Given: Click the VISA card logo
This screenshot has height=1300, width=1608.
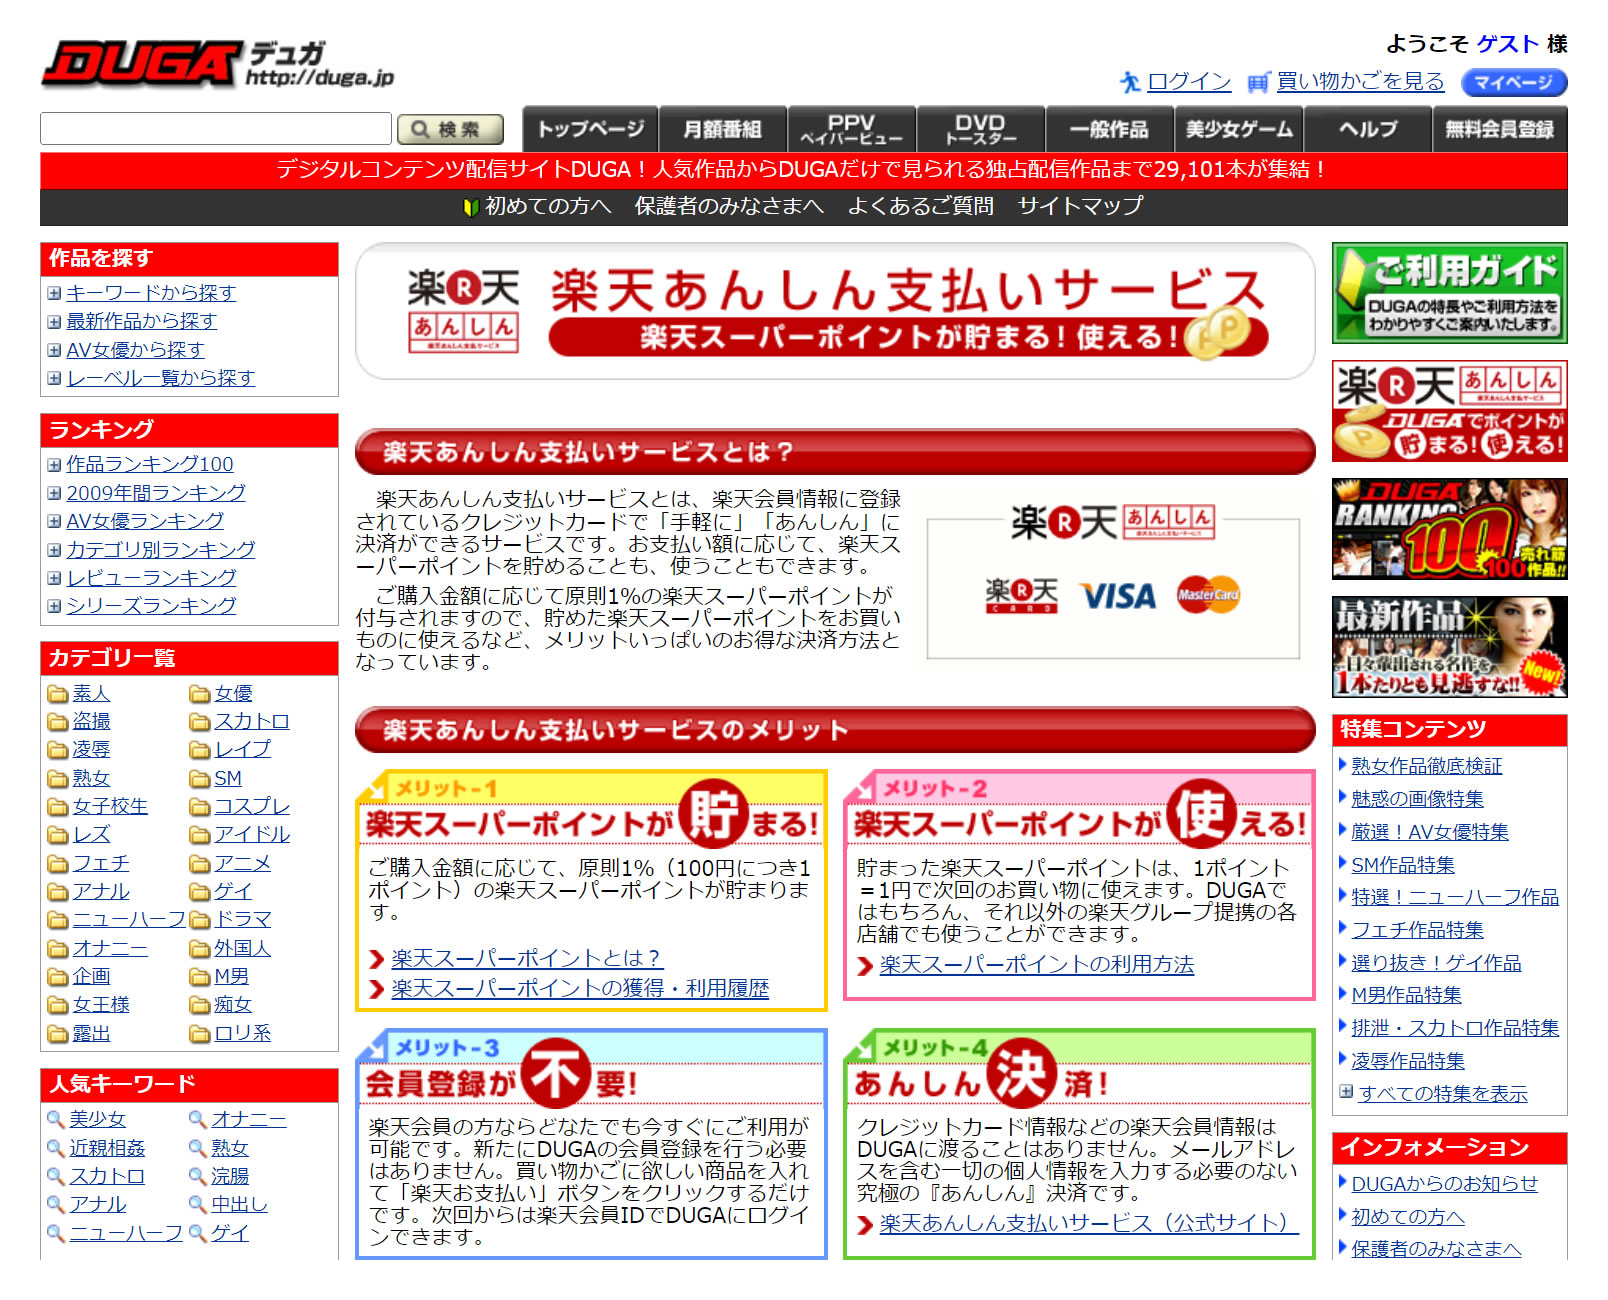Looking at the screenshot, I should pos(1118,596).
